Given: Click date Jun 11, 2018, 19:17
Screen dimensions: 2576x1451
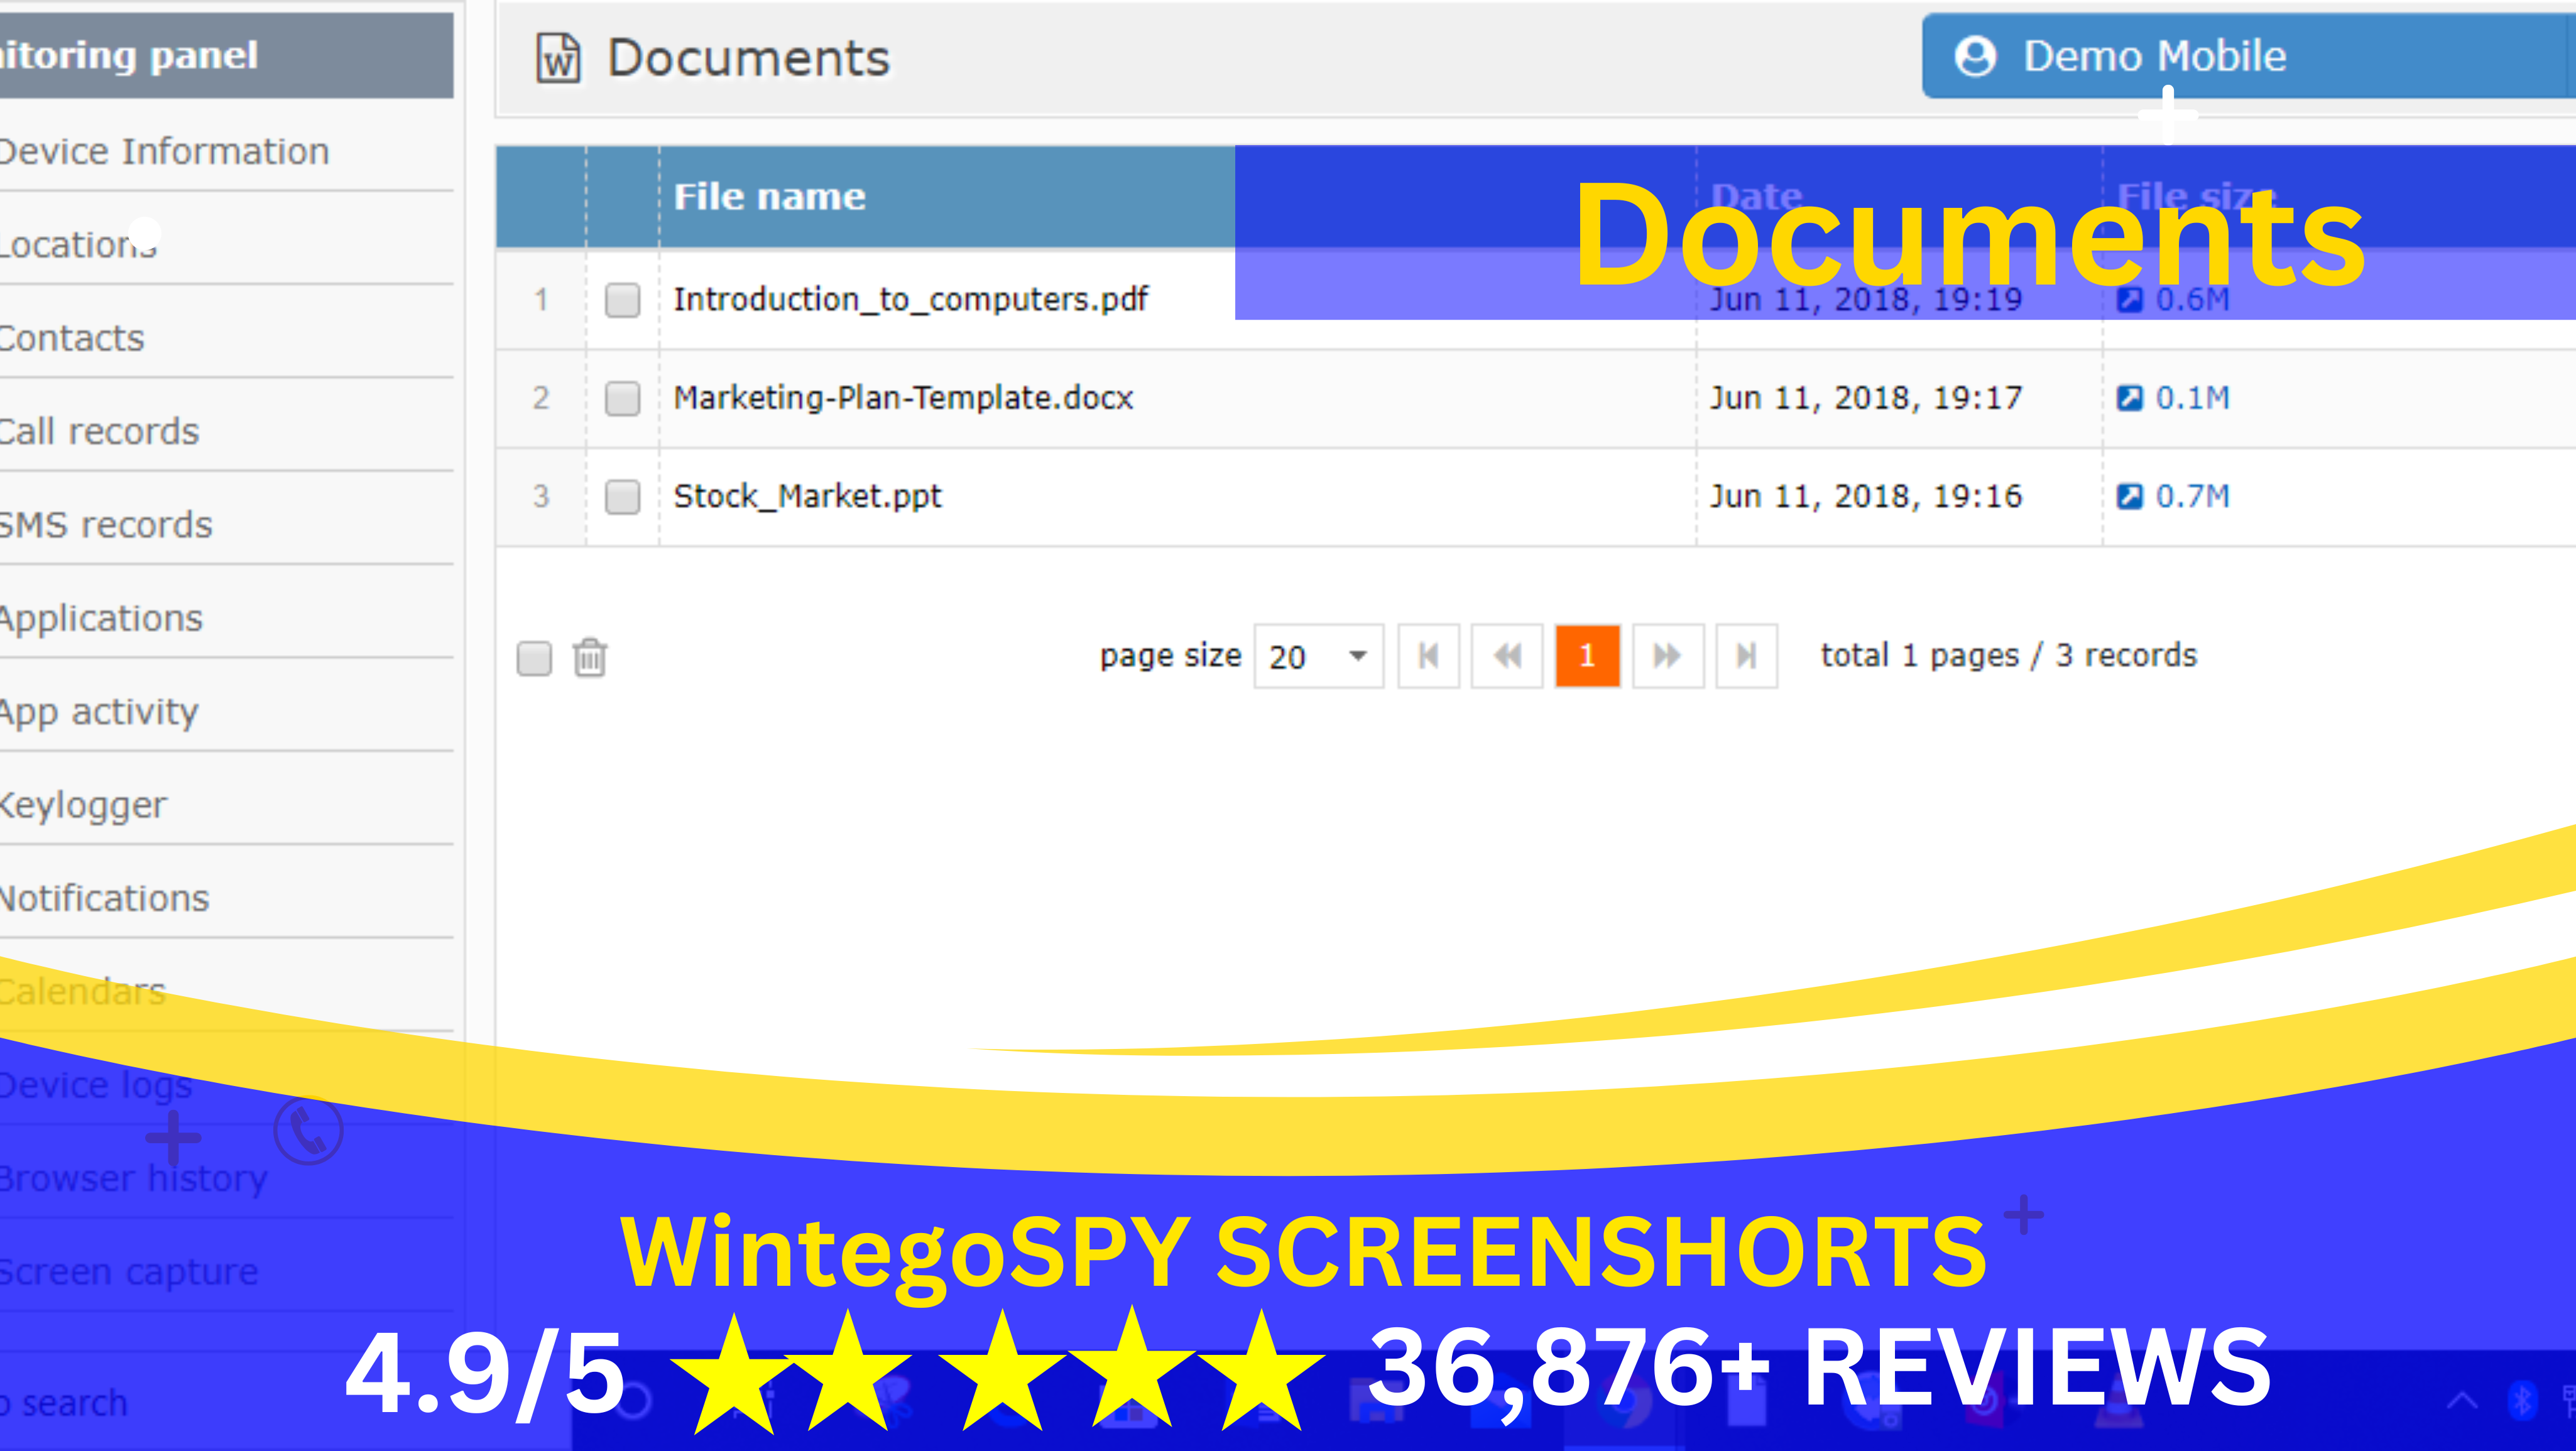Looking at the screenshot, I should [x=1866, y=398].
